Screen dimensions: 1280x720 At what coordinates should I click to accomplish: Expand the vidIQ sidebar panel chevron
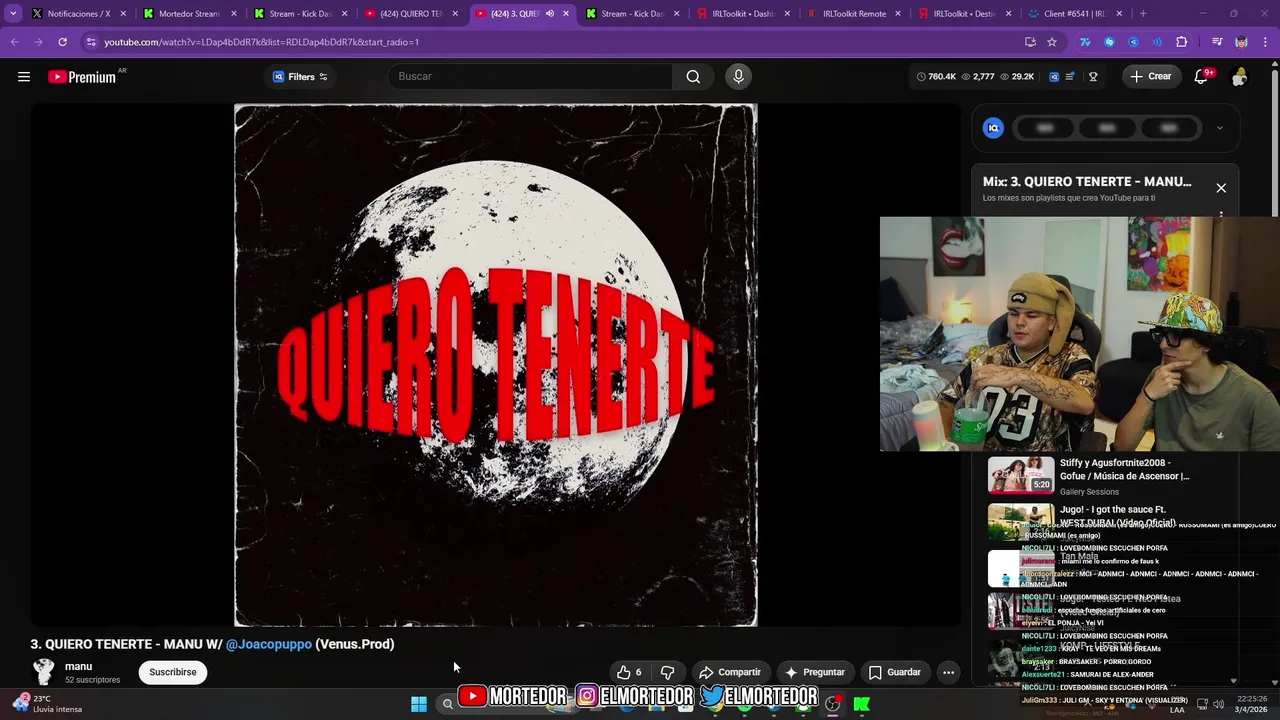1220,128
